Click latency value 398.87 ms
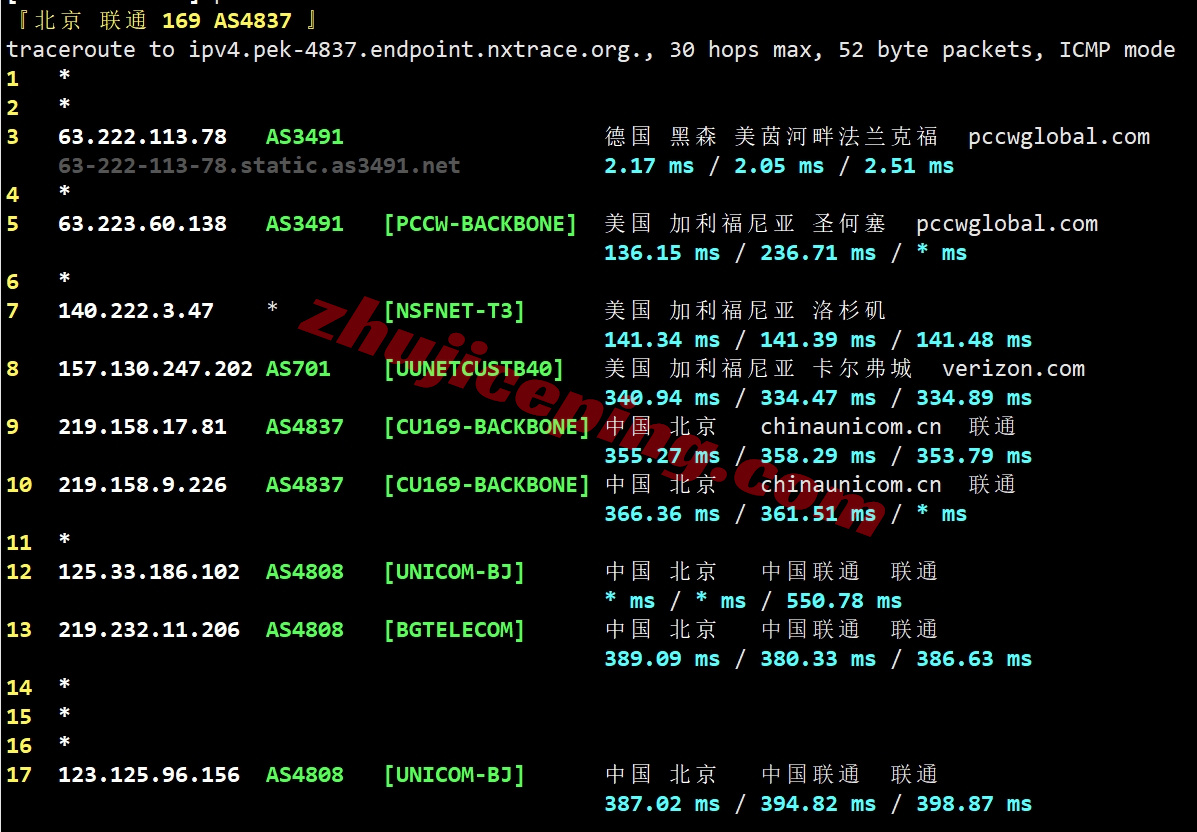 click(974, 805)
